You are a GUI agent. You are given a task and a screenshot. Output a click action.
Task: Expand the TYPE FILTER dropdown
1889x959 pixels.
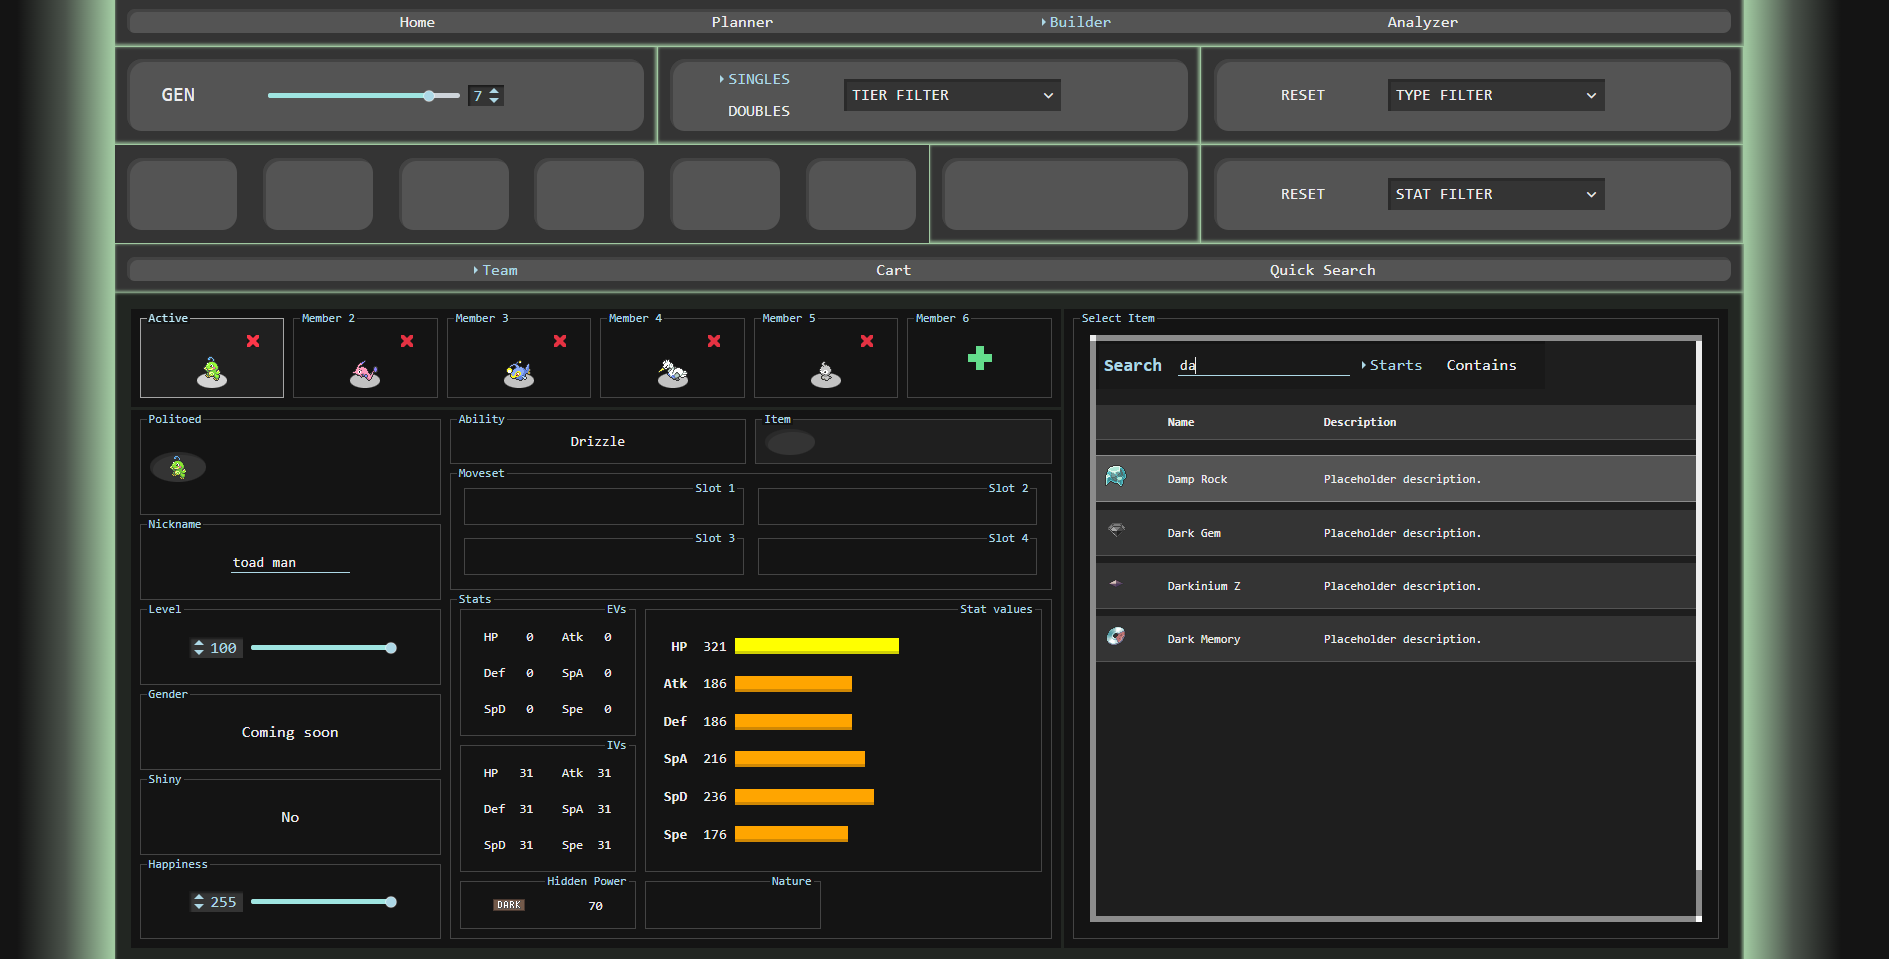pos(1495,95)
